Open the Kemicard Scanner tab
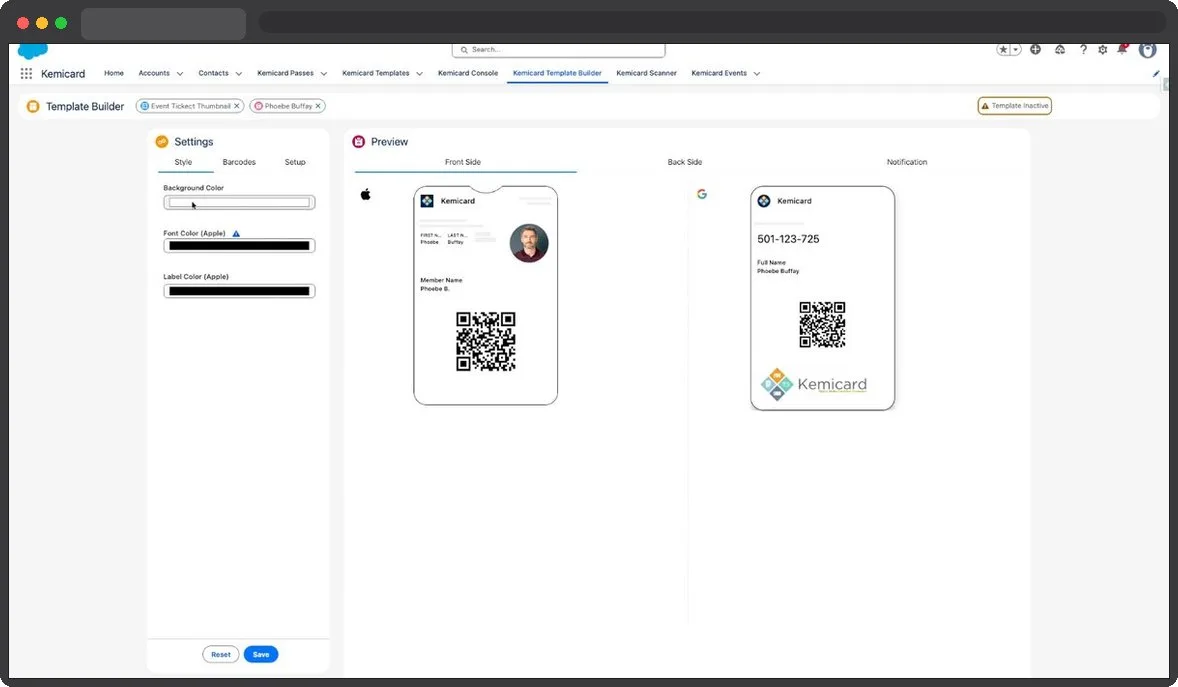The height and width of the screenshot is (687, 1178). click(x=646, y=73)
